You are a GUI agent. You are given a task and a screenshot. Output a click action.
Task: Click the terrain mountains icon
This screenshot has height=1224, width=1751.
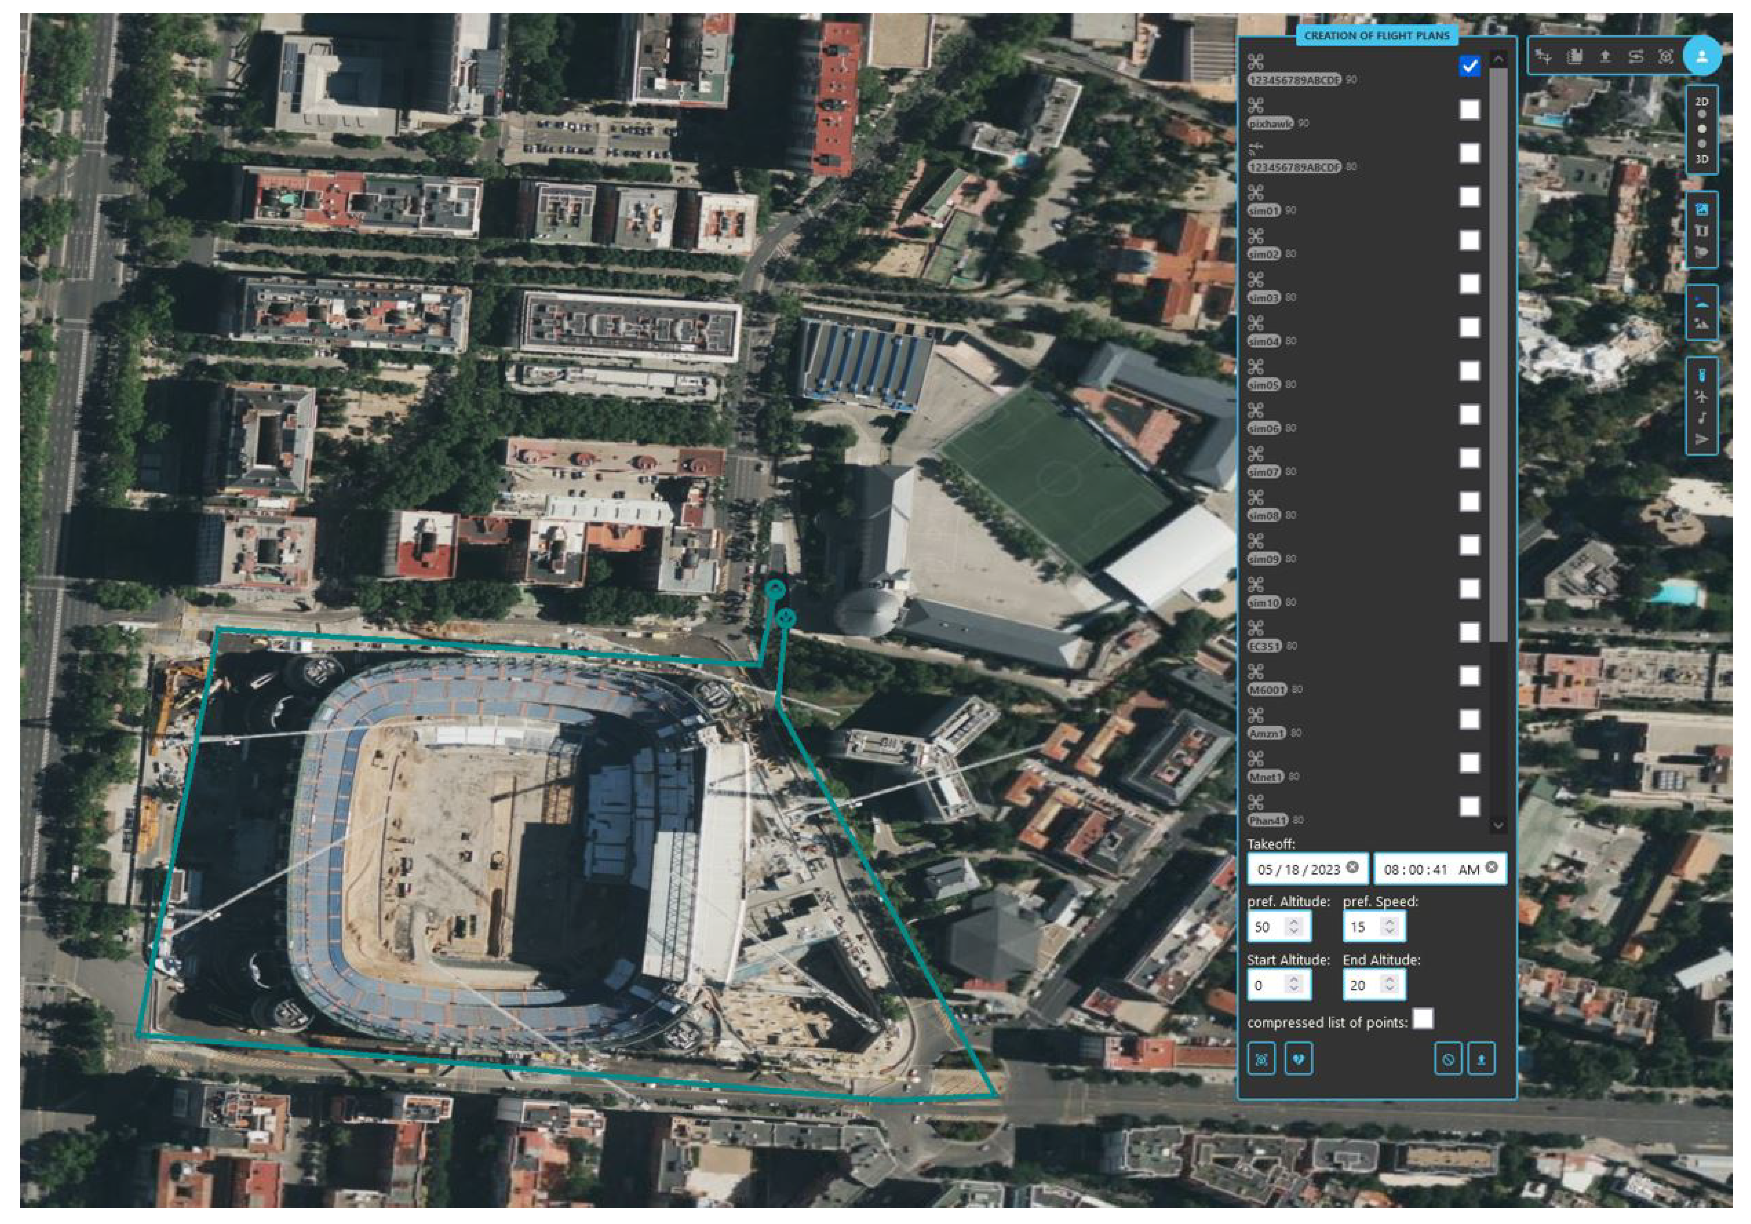1701,324
